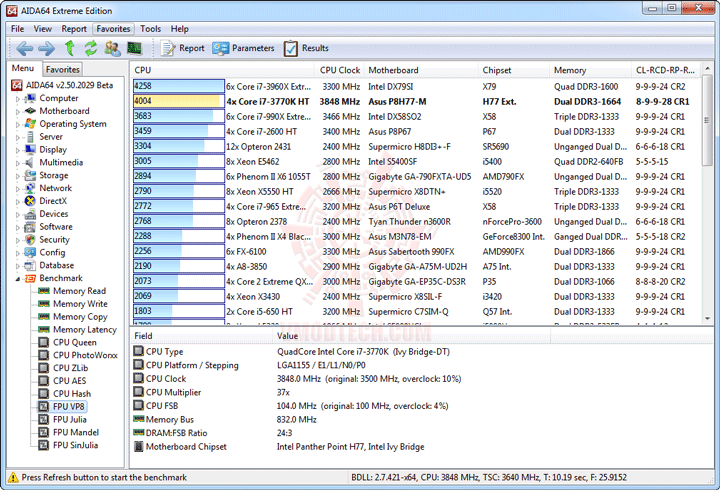The height and width of the screenshot is (490, 720).
Task: Expand the Computer tree node
Action: pos(17,99)
